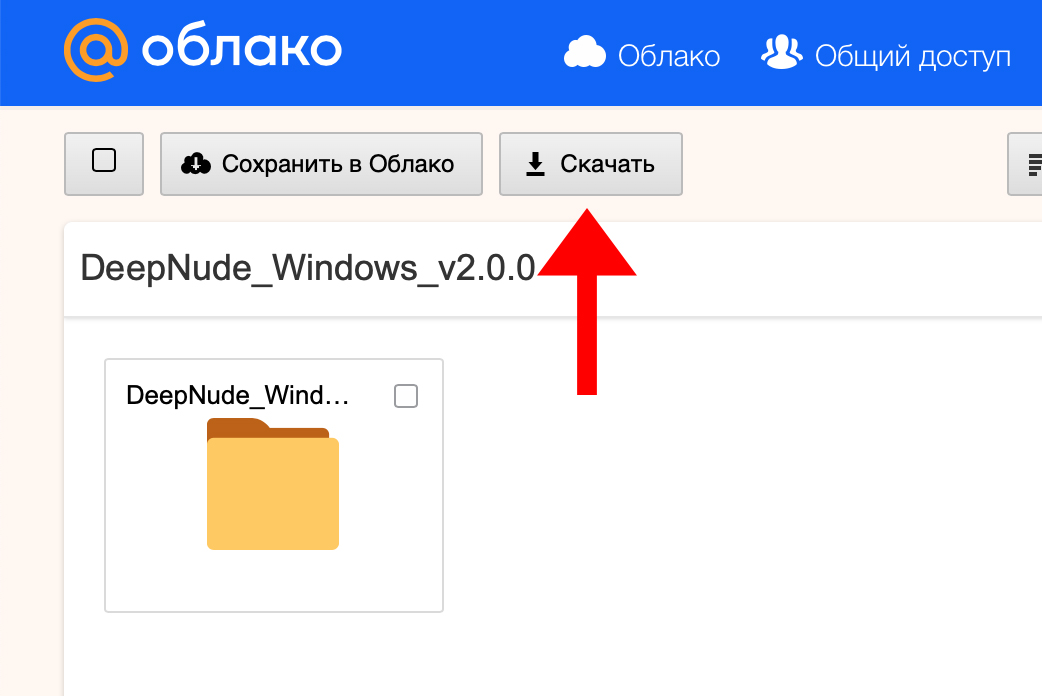The height and width of the screenshot is (696, 1042).
Task: Open the Облако cloud navigation item
Action: pyautogui.click(x=642, y=55)
